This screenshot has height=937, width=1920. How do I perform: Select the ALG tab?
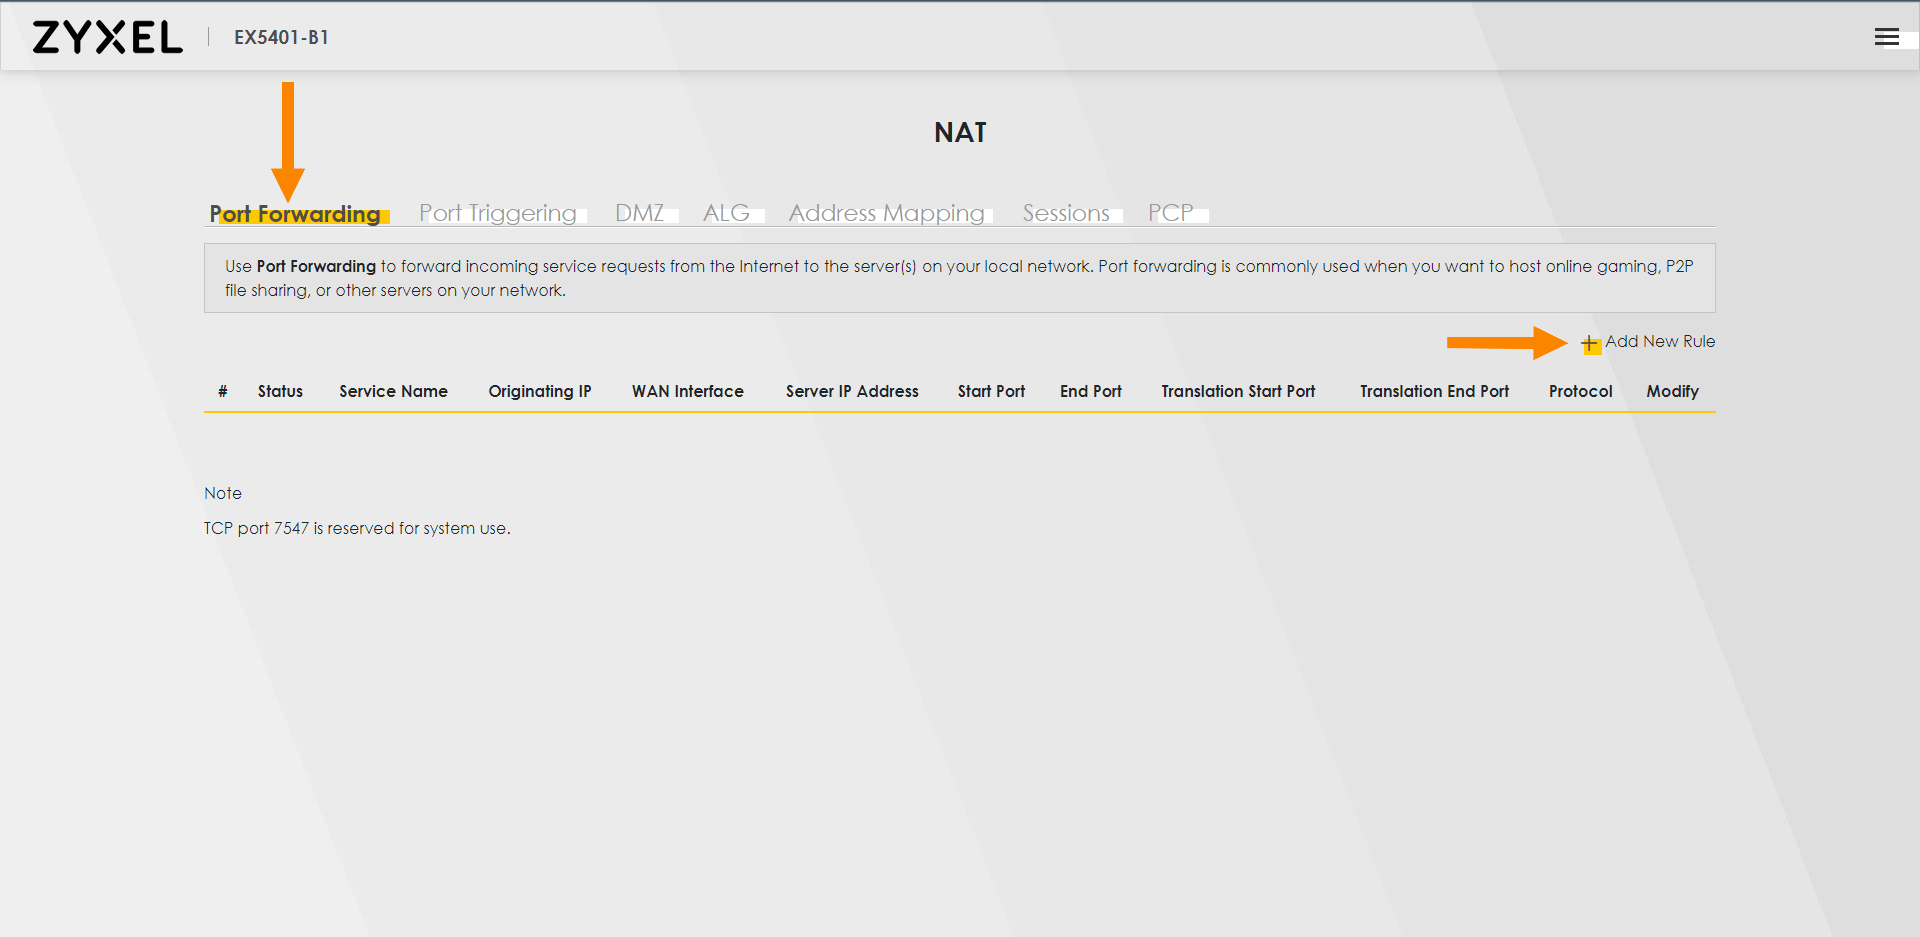tap(727, 213)
